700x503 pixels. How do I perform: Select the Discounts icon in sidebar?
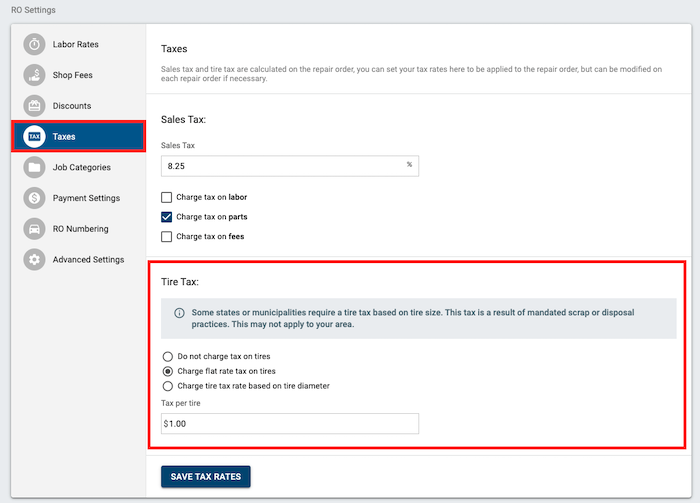coord(34,106)
